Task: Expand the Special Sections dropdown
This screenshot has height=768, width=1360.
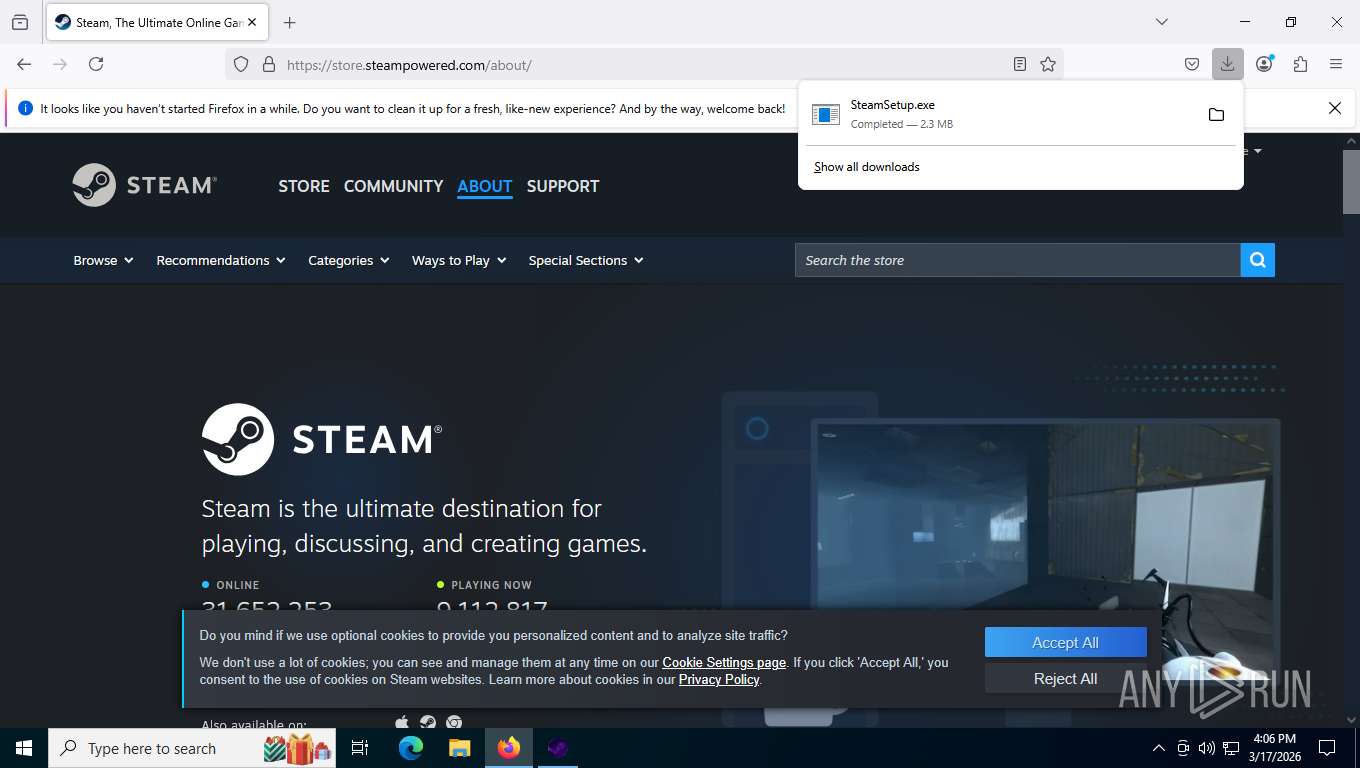Action: [x=586, y=260]
